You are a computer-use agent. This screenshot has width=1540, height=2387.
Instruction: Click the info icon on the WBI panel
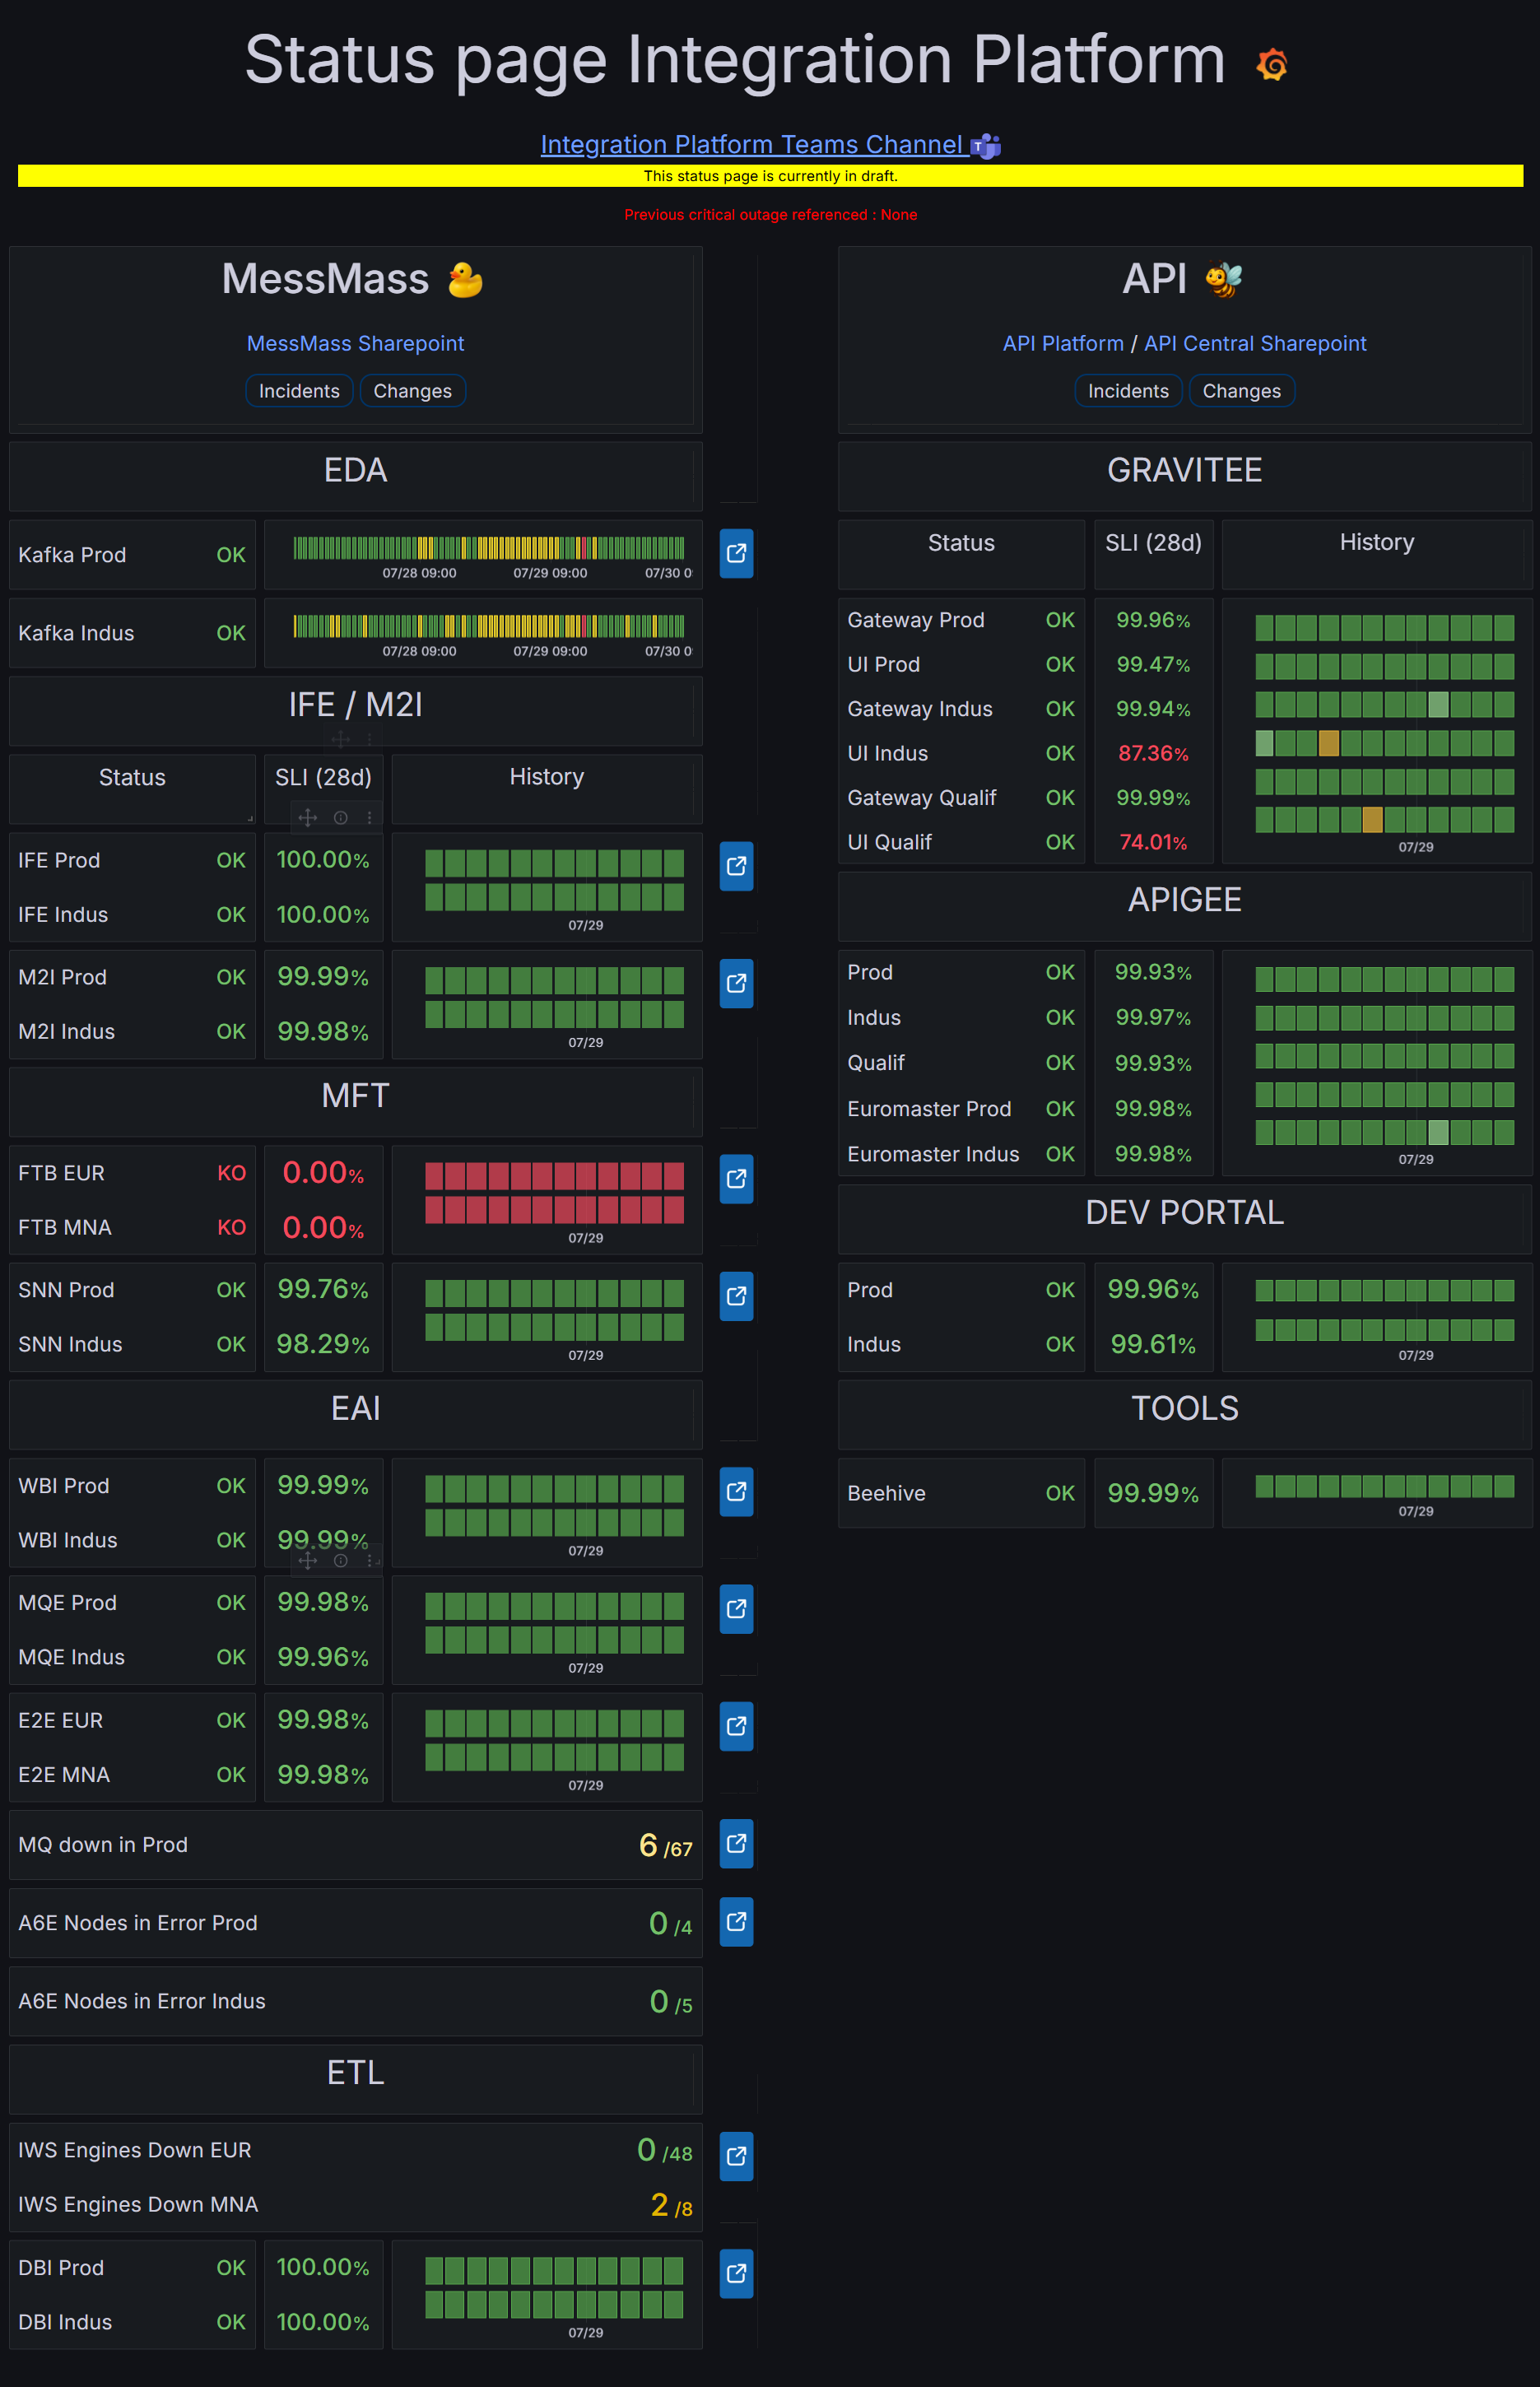click(x=339, y=1559)
